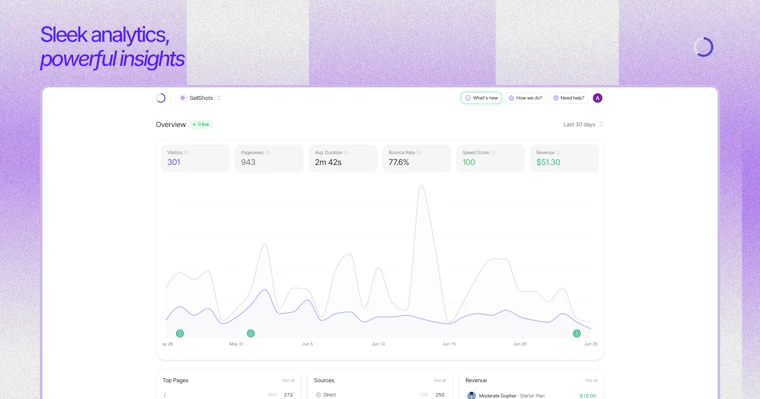
Task: Click the green chart marker near Jun 25
Action: (x=577, y=333)
